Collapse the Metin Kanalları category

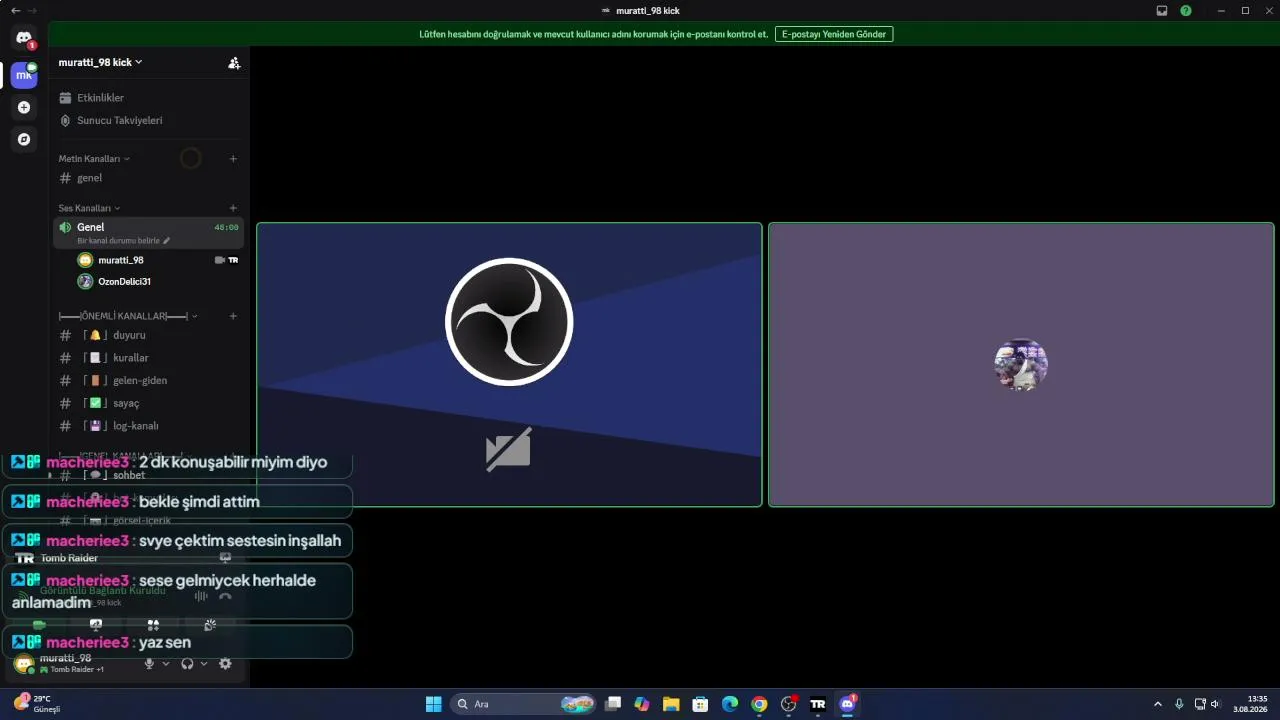pos(94,158)
